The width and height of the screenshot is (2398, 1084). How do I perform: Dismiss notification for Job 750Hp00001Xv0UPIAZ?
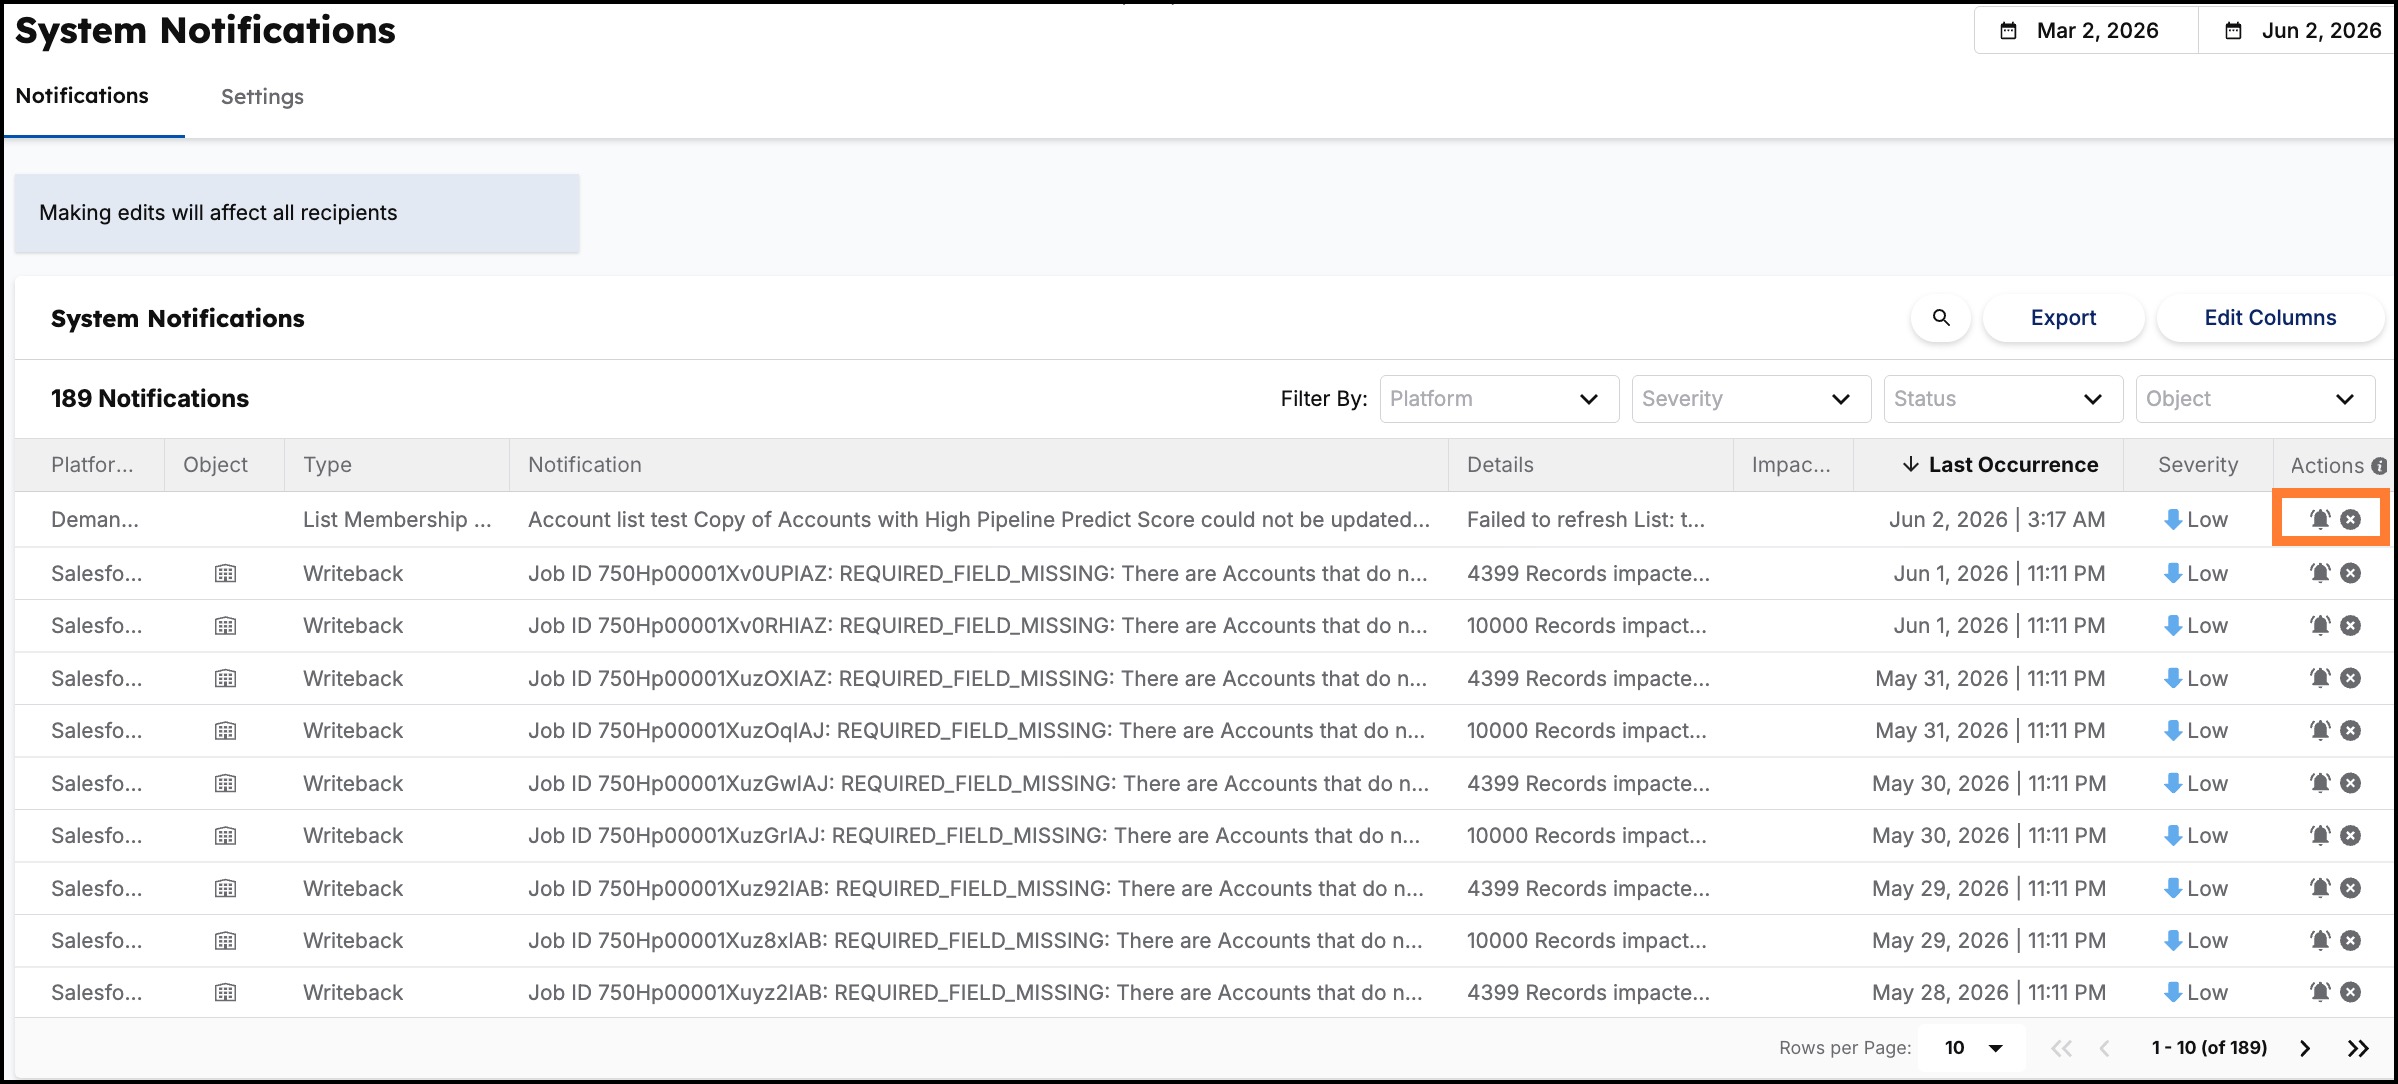point(2351,573)
